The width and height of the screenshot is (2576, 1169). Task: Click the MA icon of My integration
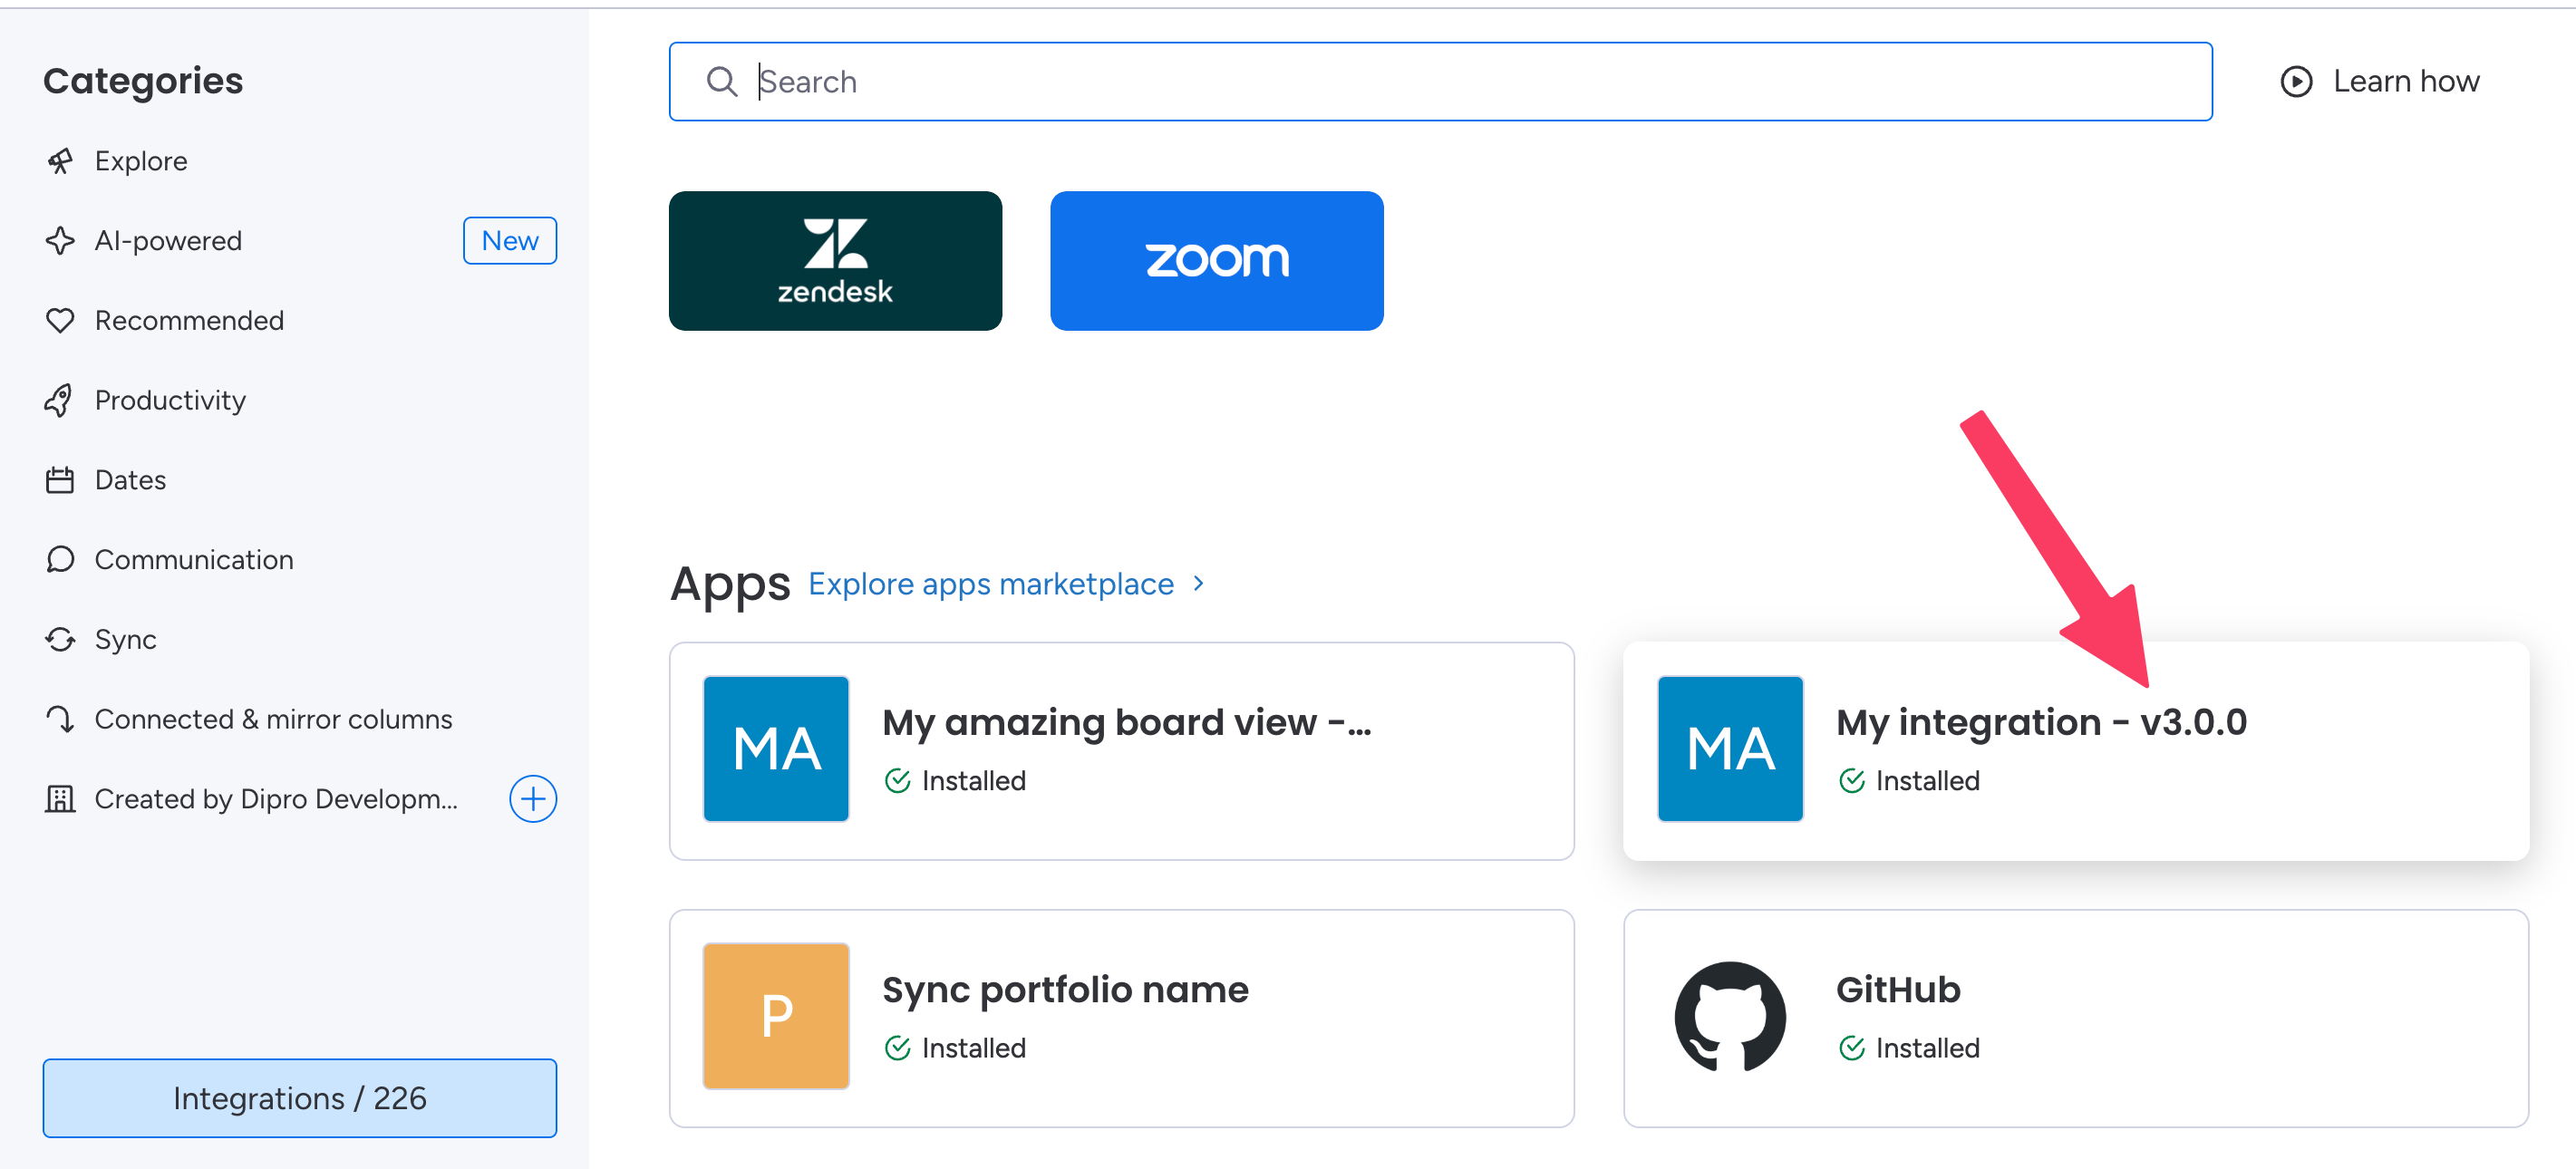1730,749
